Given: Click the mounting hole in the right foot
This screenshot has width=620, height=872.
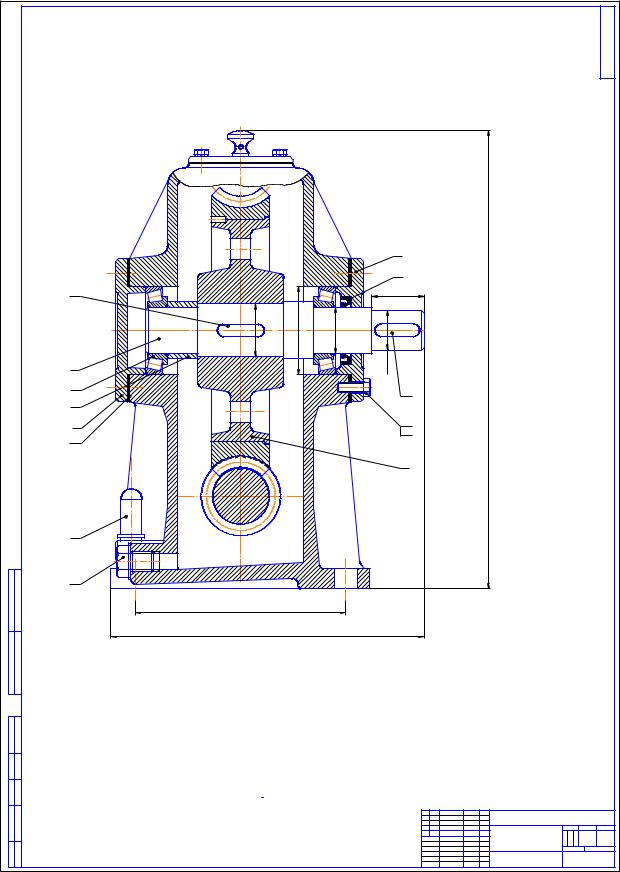Looking at the screenshot, I should click(345, 578).
